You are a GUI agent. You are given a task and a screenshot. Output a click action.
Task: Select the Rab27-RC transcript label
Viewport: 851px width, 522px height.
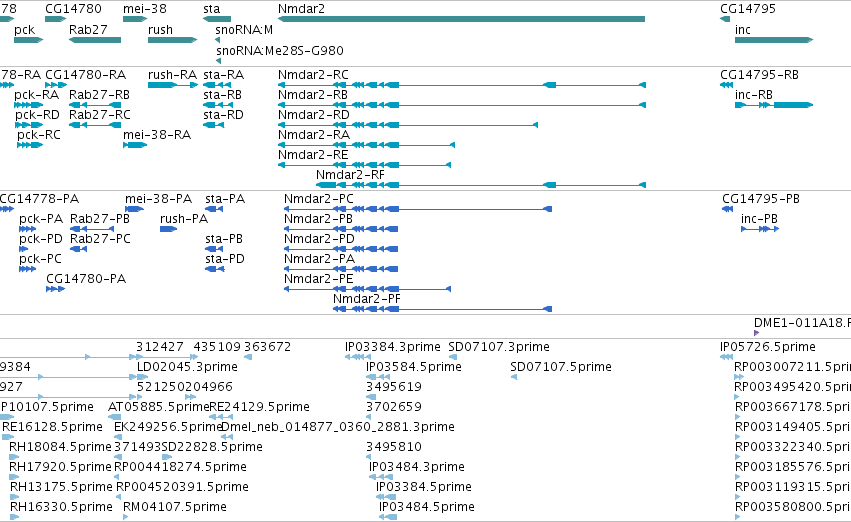click(100, 114)
